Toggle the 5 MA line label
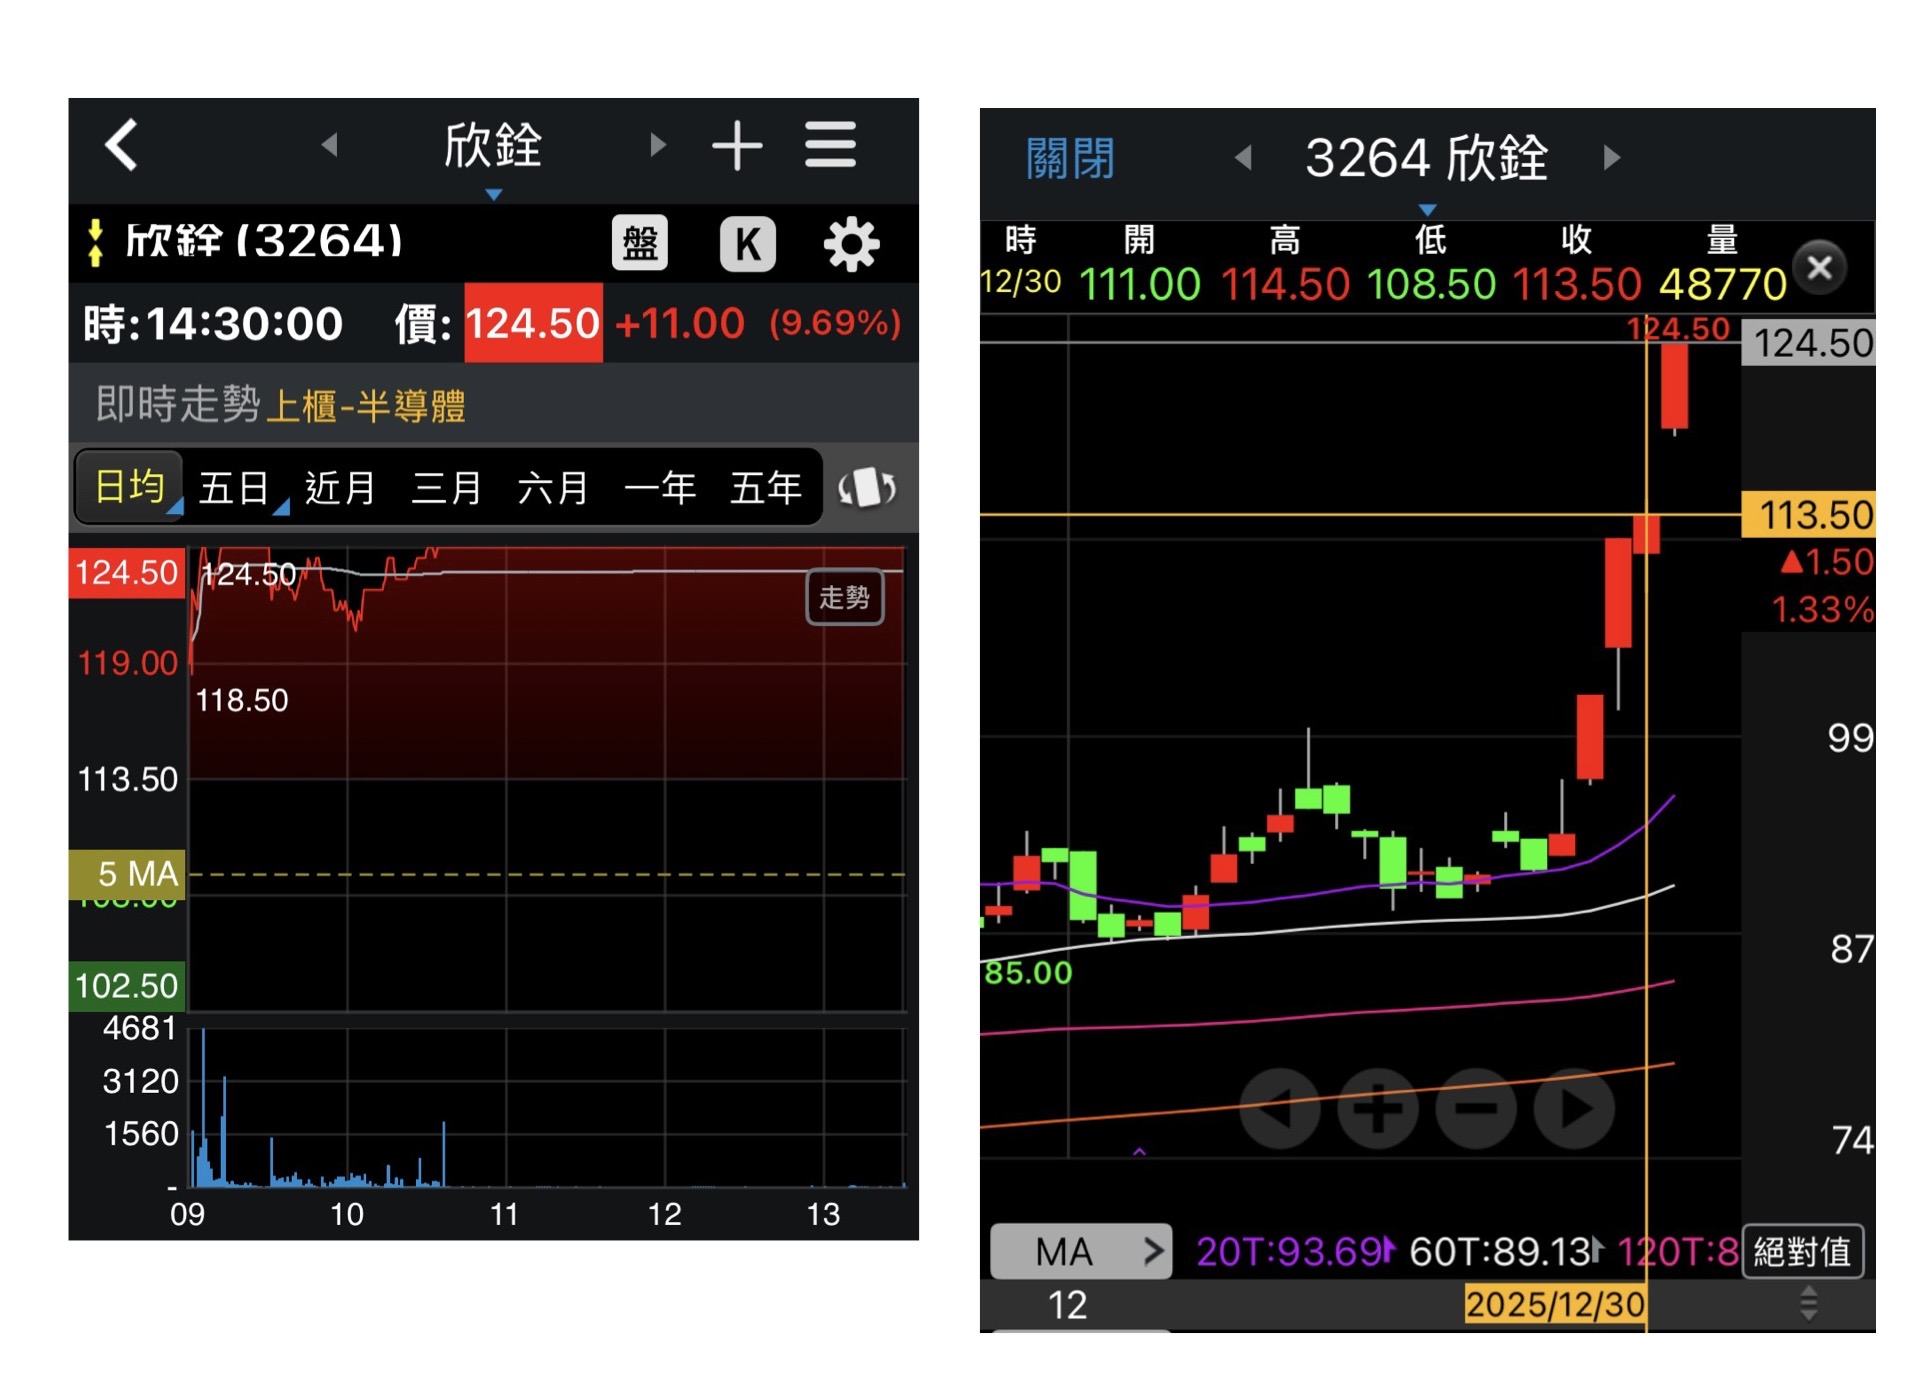Image resolution: width=1920 pixels, height=1395 pixels. pyautogui.click(x=128, y=874)
